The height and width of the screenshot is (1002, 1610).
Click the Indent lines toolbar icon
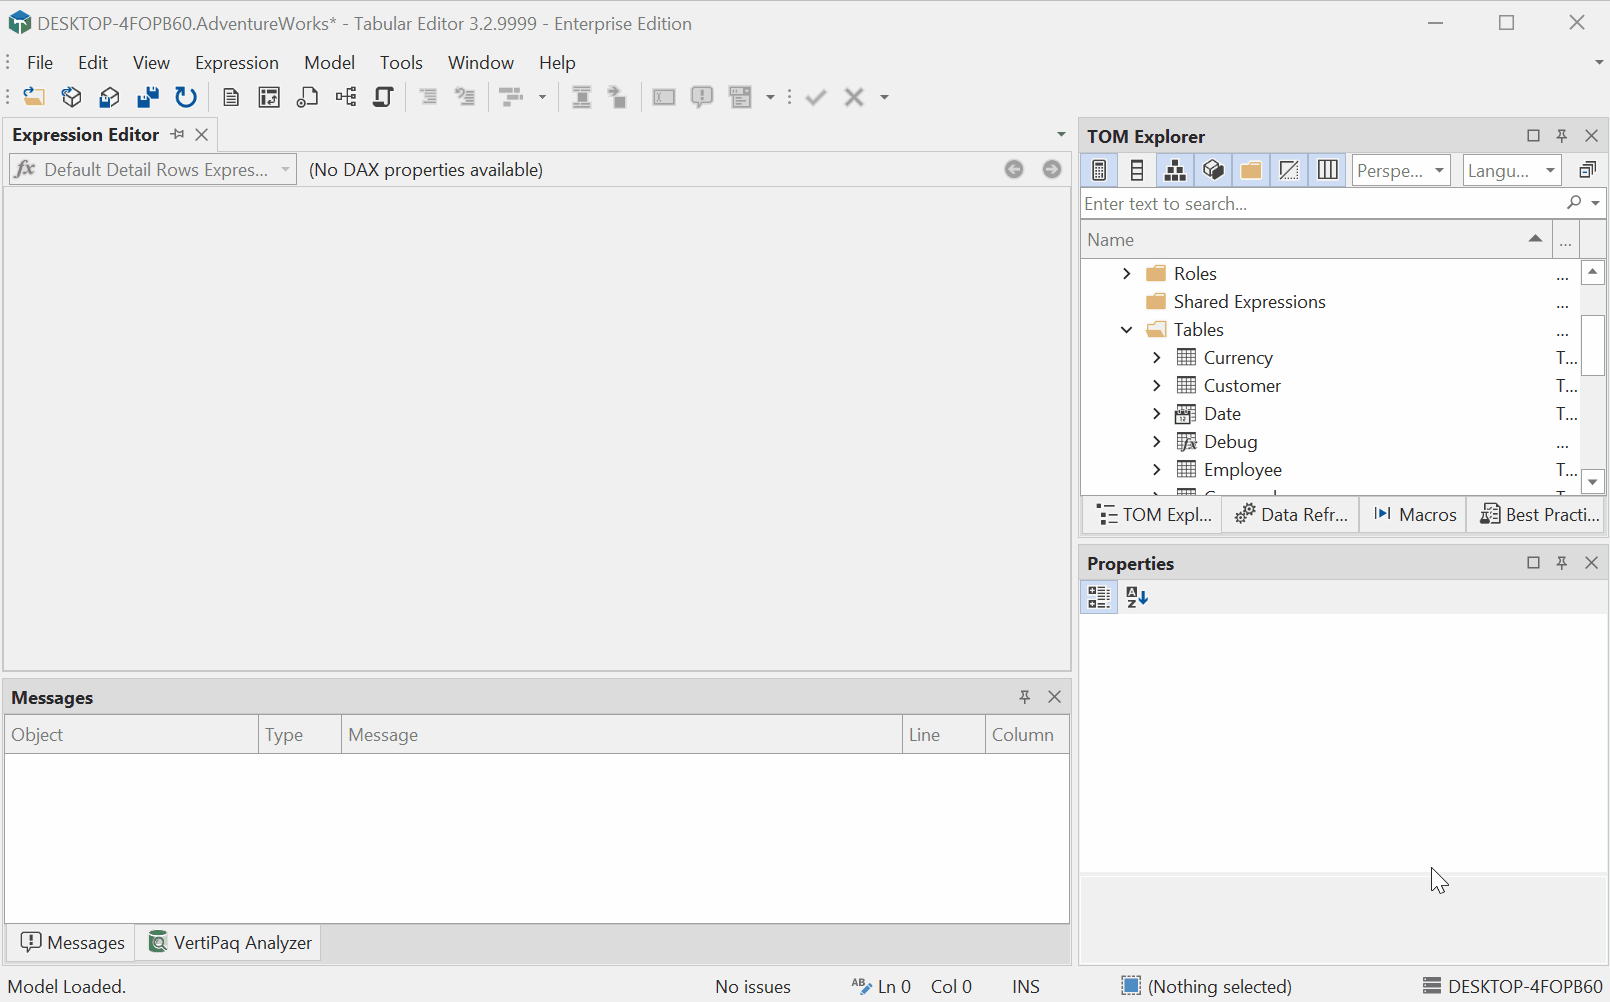coord(428,97)
